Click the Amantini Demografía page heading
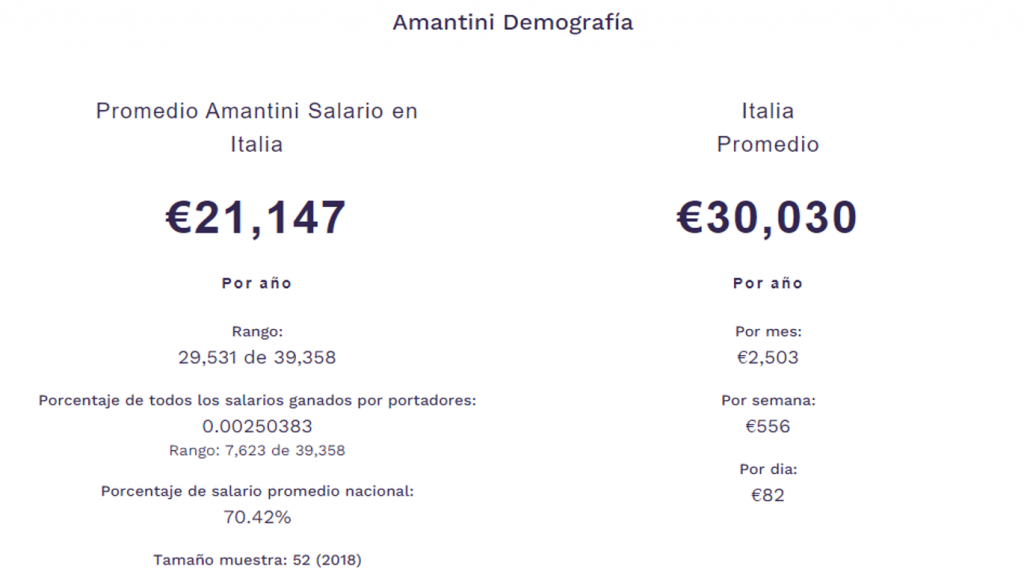 (x=512, y=22)
